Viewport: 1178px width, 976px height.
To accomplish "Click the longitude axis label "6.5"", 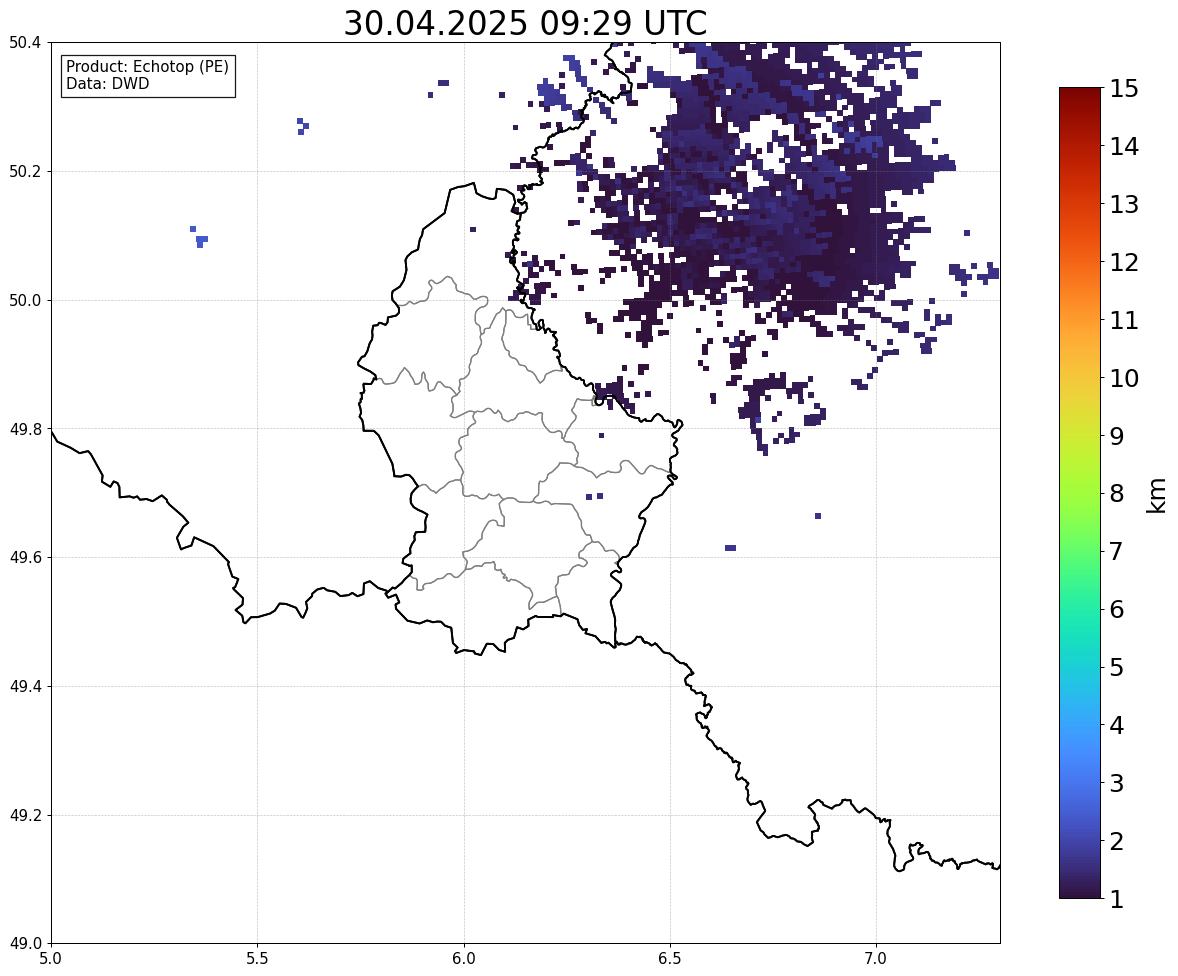I will 670,959.
